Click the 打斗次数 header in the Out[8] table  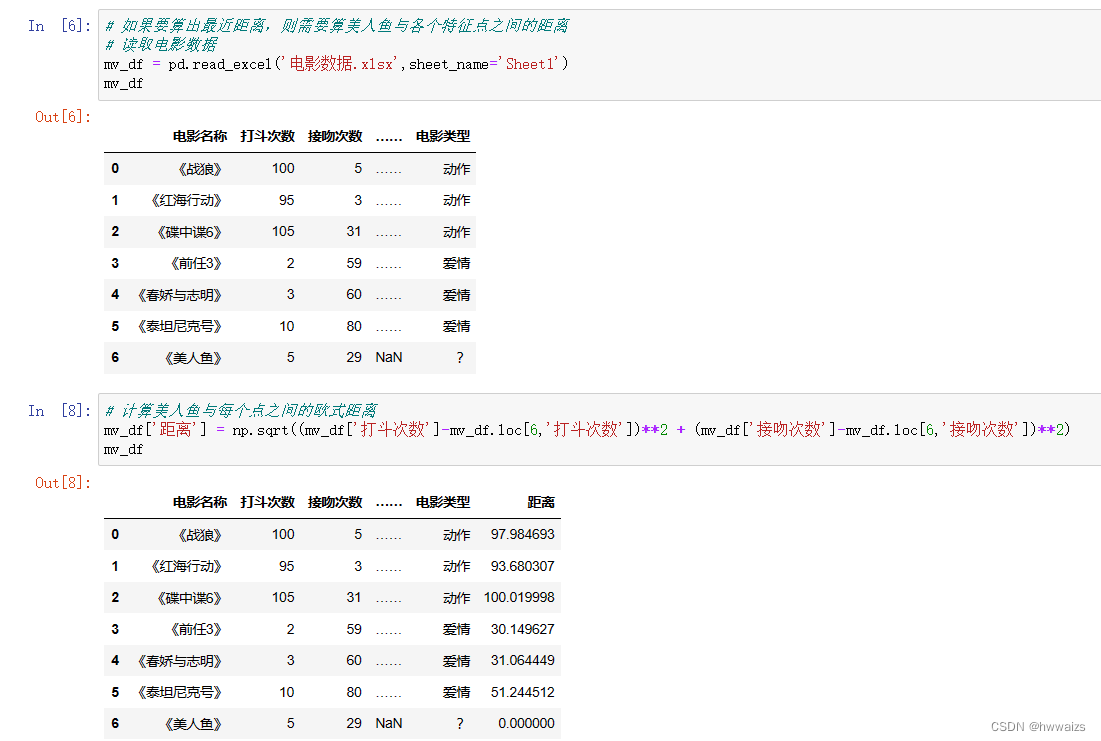[x=267, y=502]
